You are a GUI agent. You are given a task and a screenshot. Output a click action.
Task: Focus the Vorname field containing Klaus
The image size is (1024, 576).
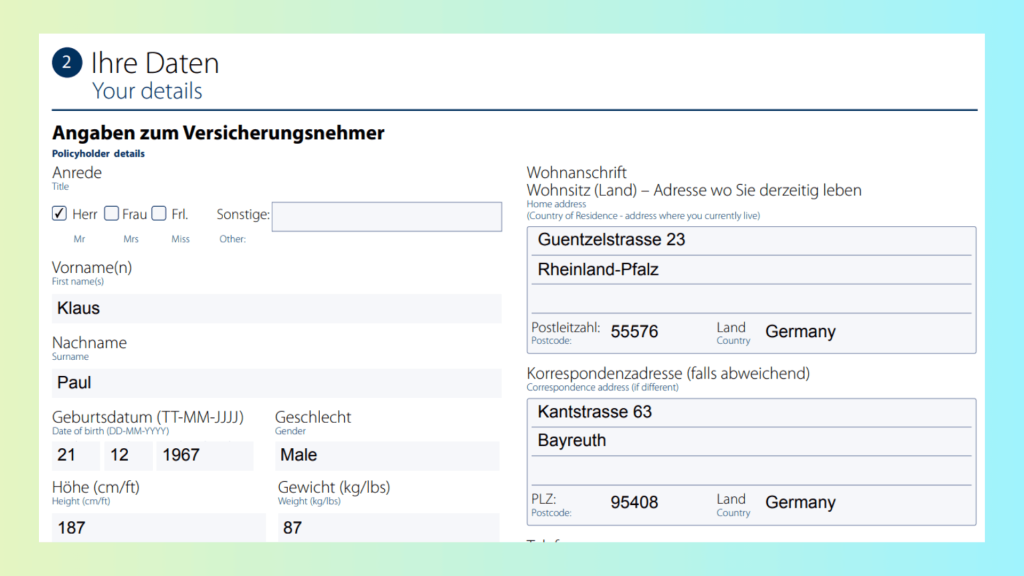(276, 309)
